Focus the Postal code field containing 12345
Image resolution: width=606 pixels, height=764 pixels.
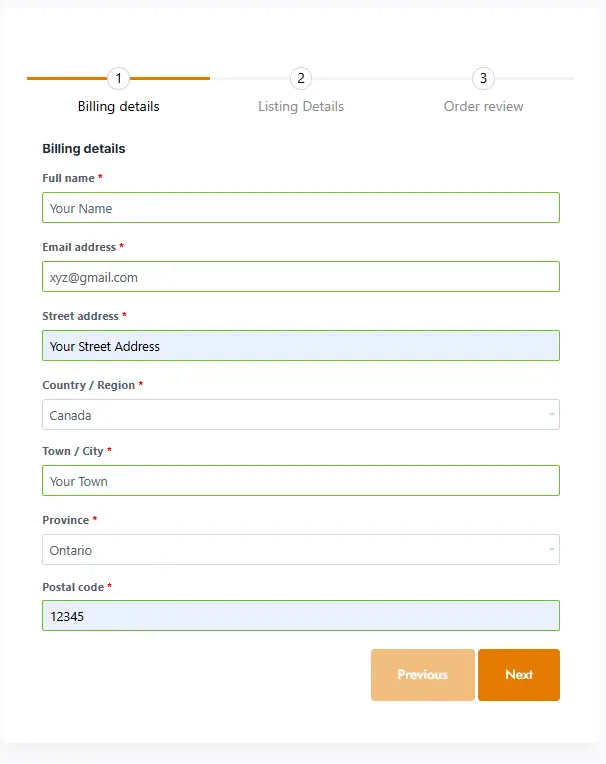pos(300,616)
